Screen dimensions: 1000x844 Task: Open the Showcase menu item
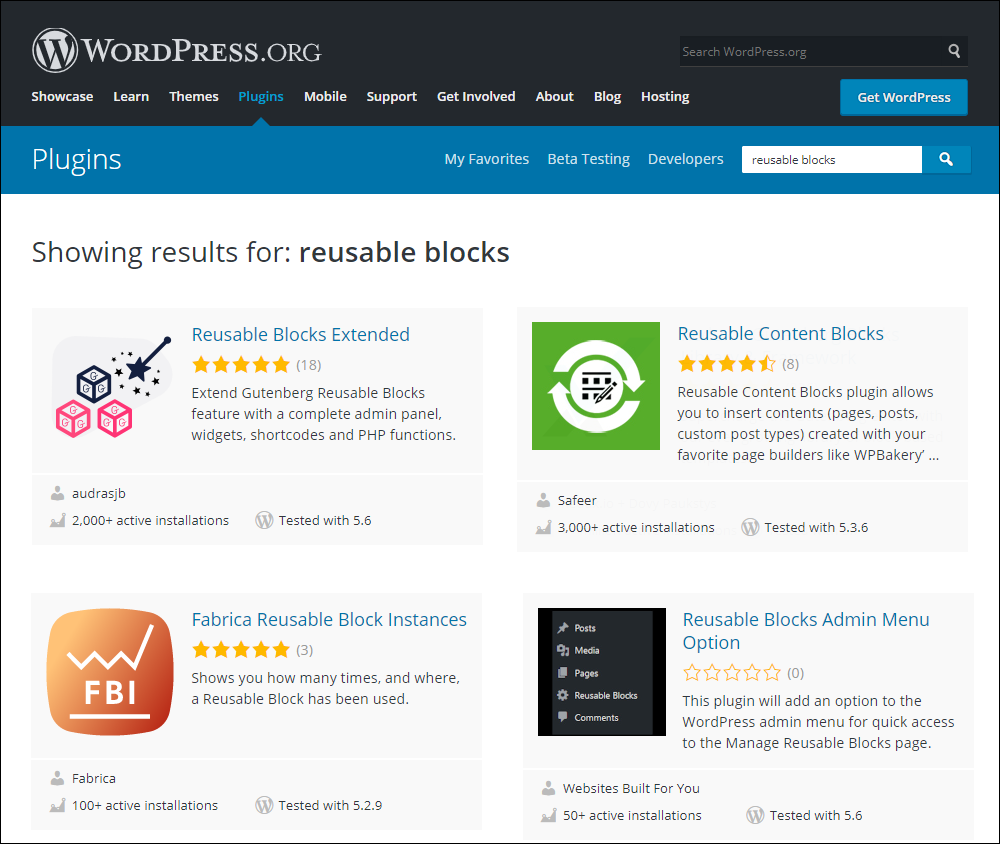click(x=62, y=96)
